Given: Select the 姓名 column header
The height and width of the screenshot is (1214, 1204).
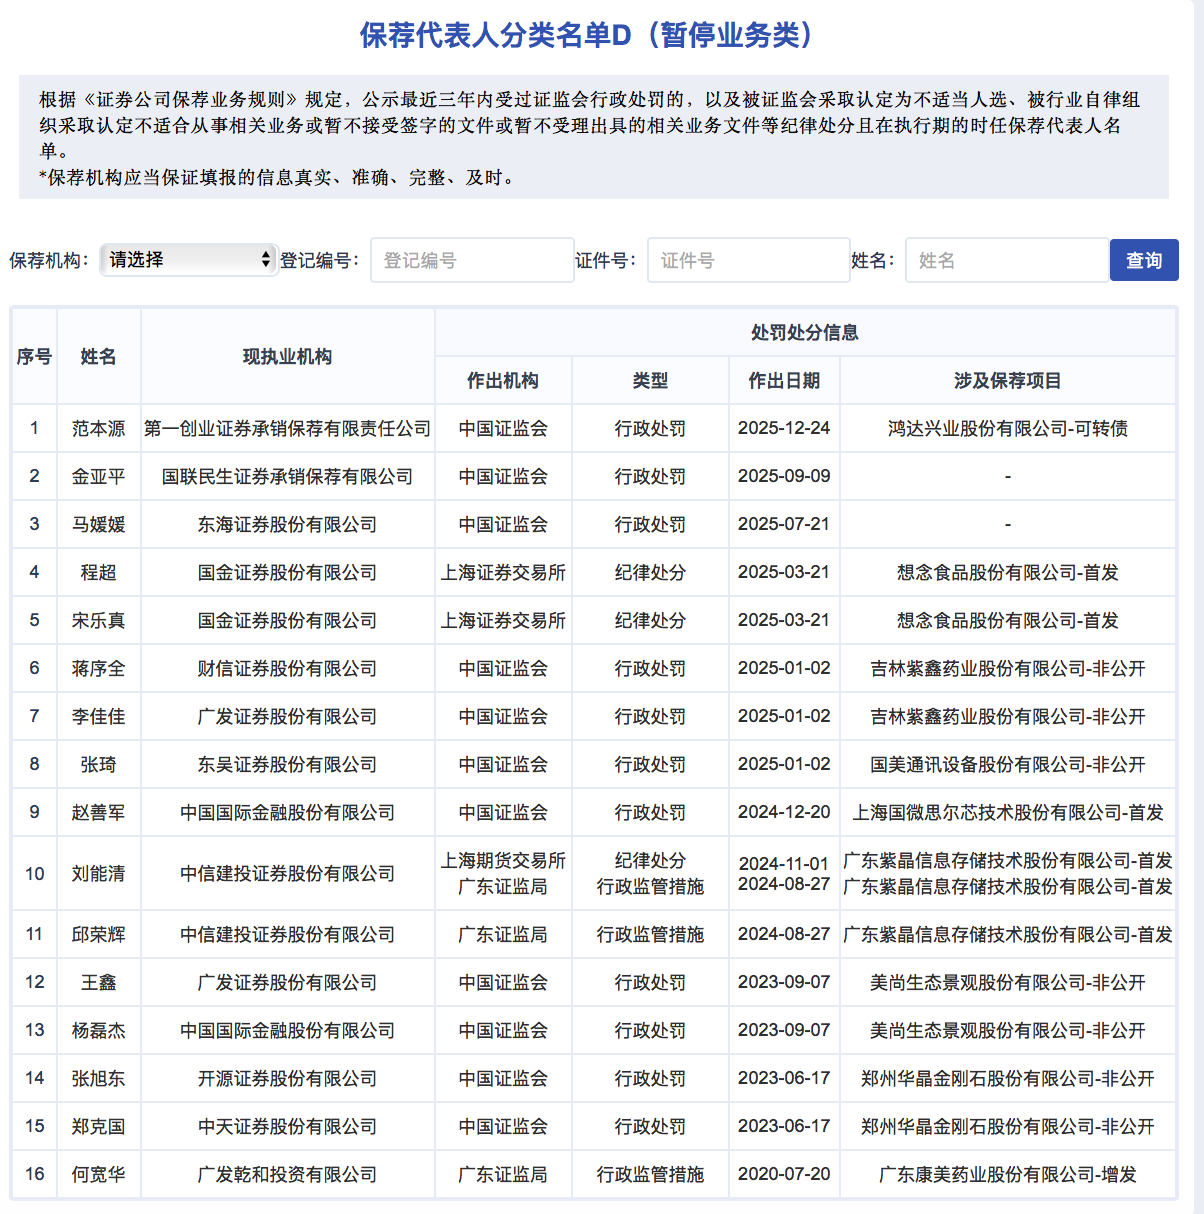Looking at the screenshot, I should coord(98,356).
